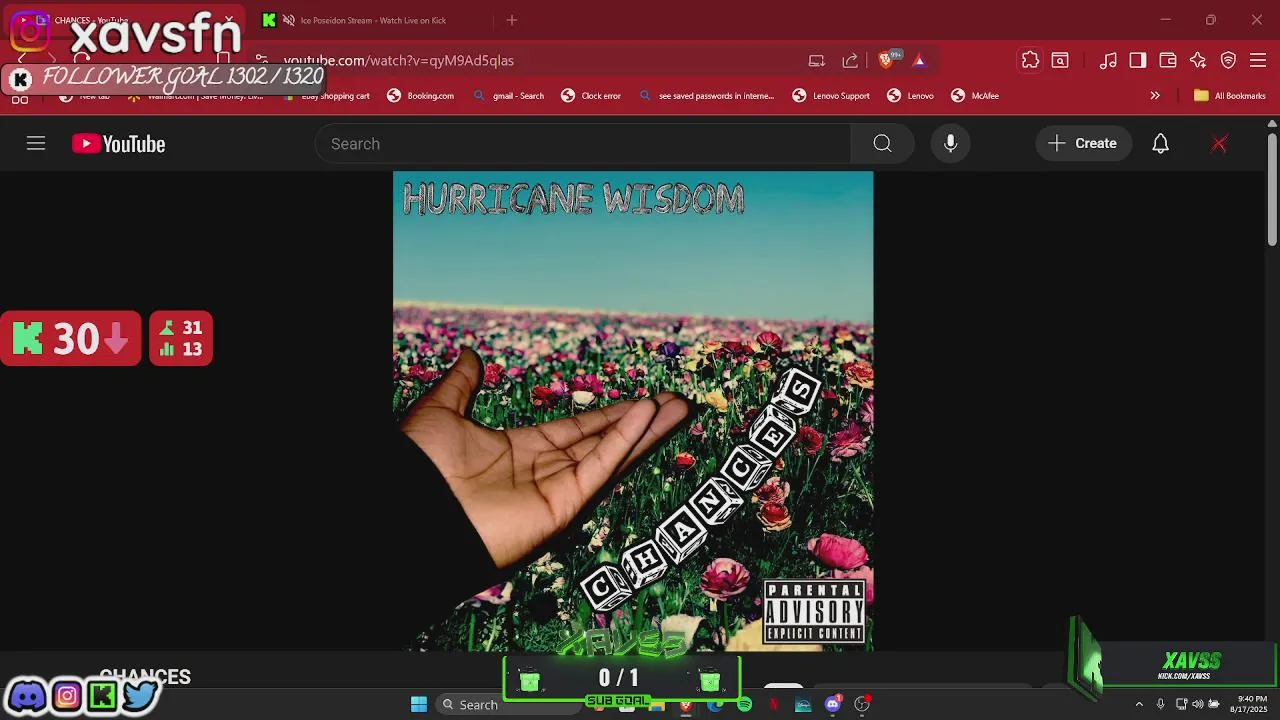Open Netflix from the taskbar
1280x720 pixels.
(x=773, y=705)
